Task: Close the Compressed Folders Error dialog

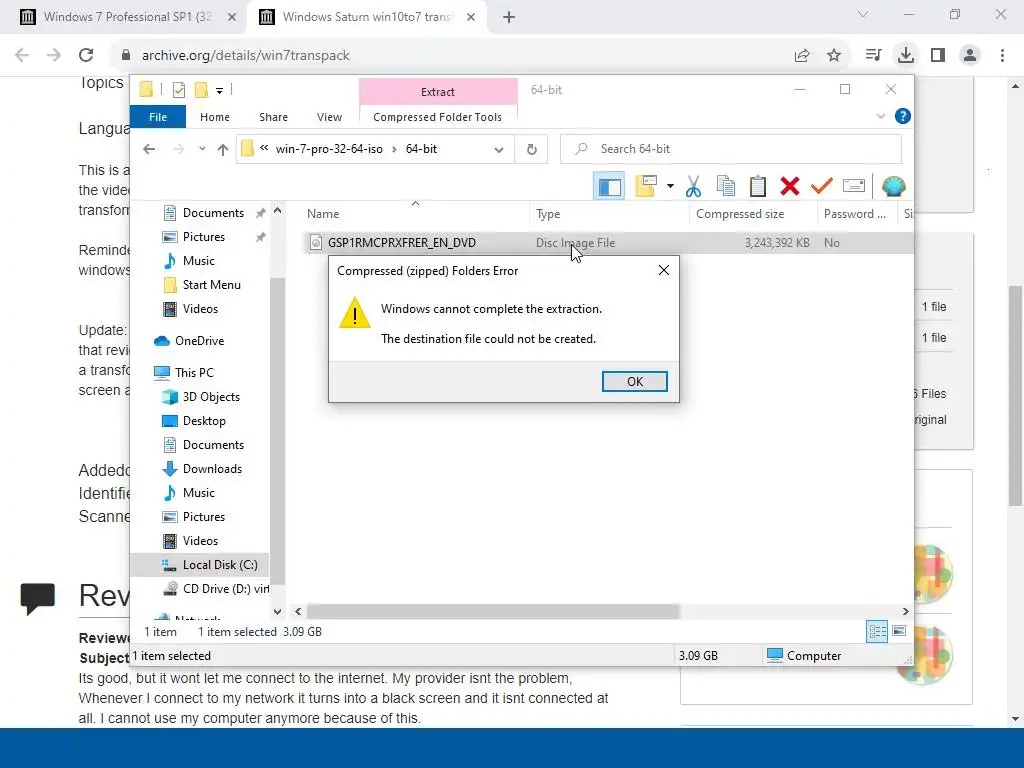Action: 664,270
